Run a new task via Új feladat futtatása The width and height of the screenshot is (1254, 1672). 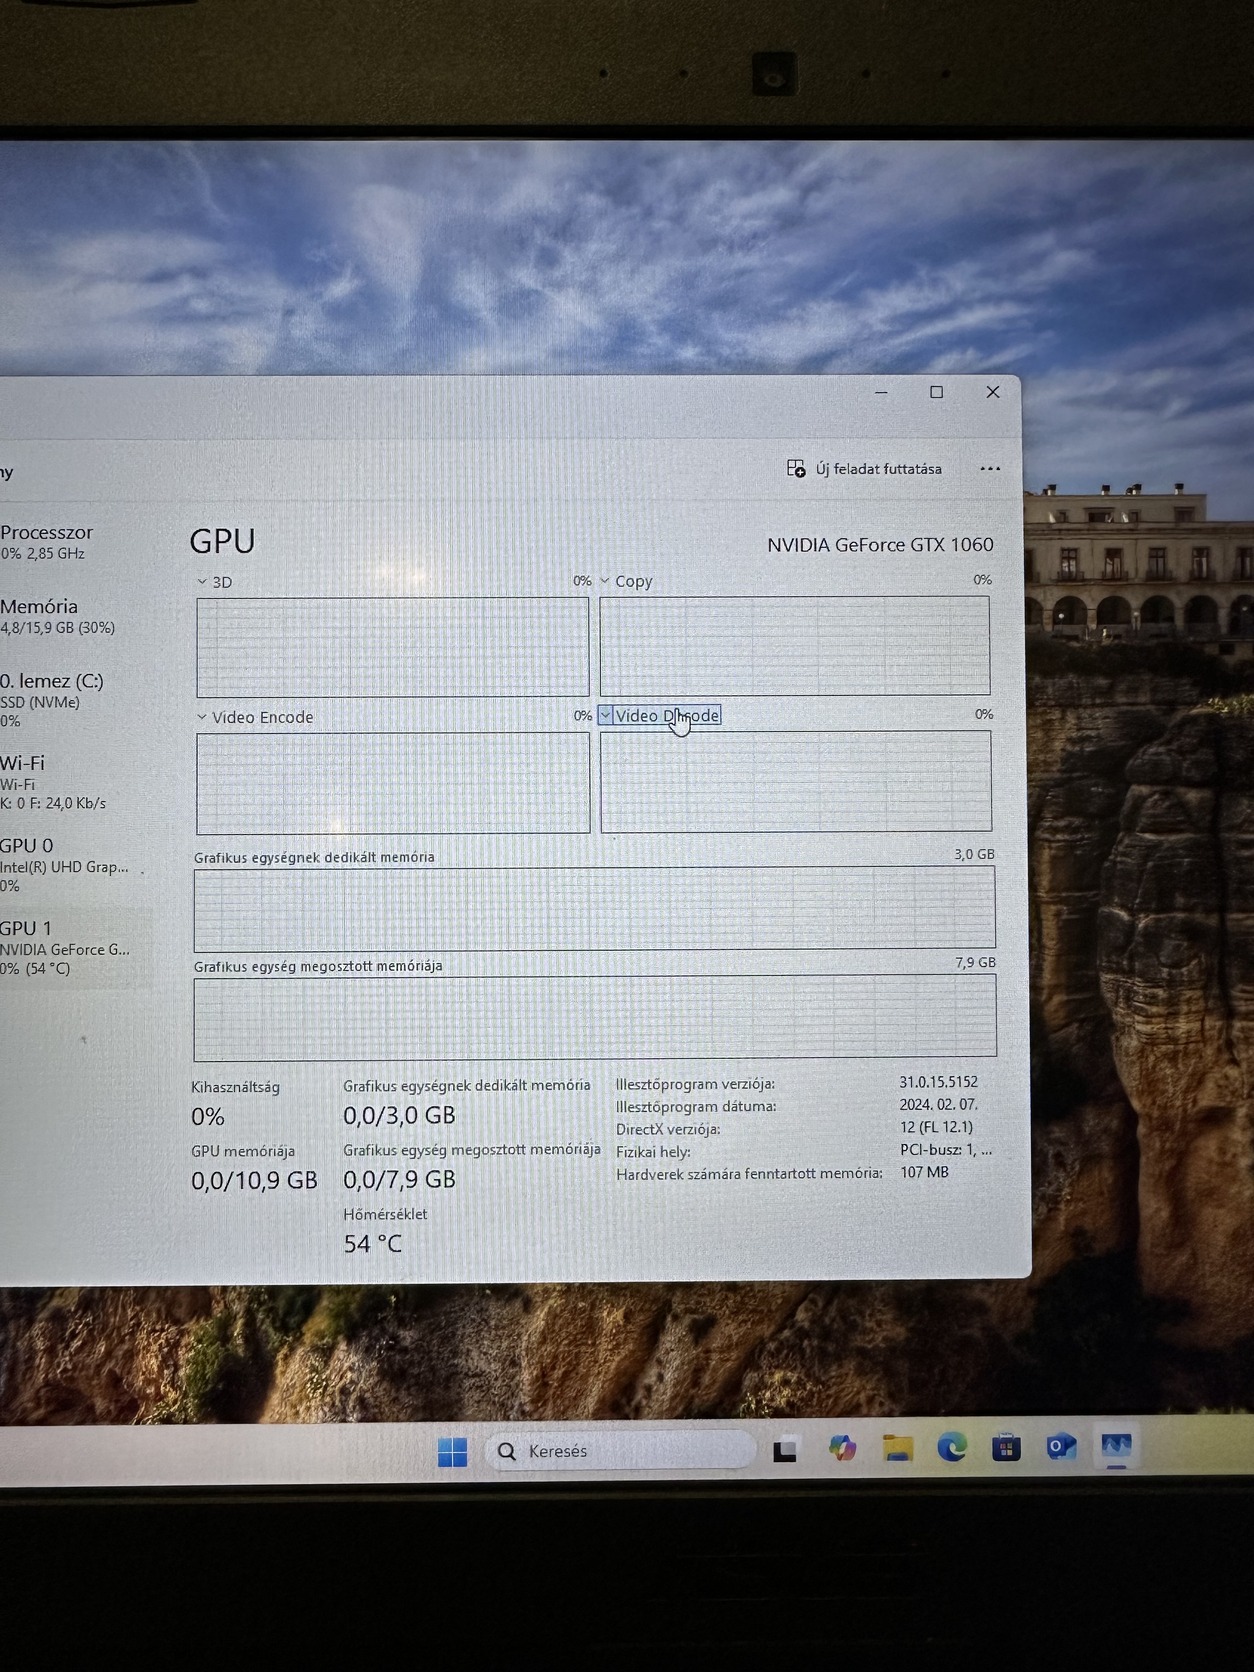coord(864,469)
